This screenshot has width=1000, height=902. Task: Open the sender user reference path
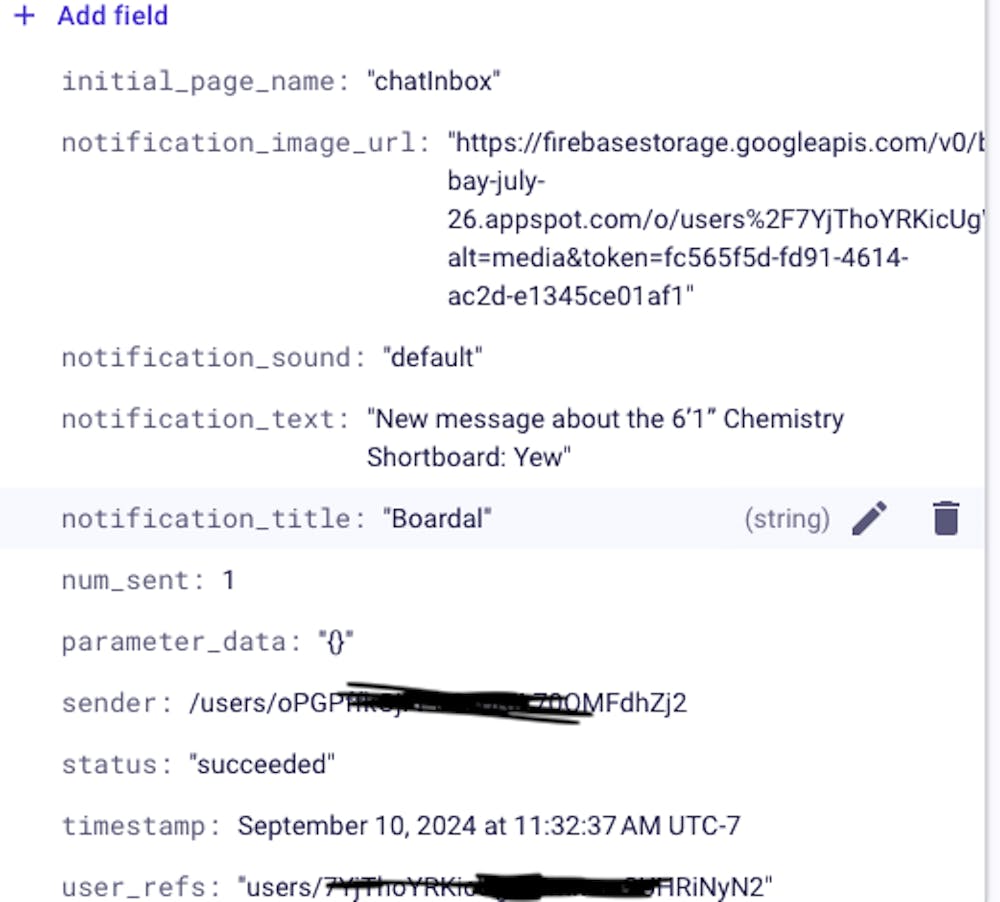[x=437, y=703]
